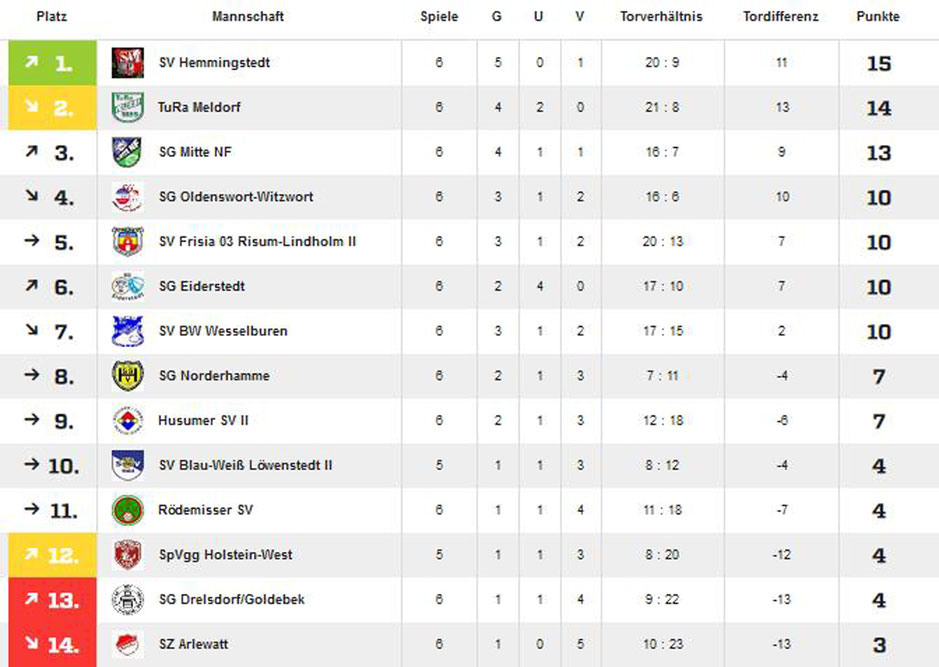Click the SV BW Wesselburen crest
This screenshot has width=939, height=667.
[x=128, y=331]
